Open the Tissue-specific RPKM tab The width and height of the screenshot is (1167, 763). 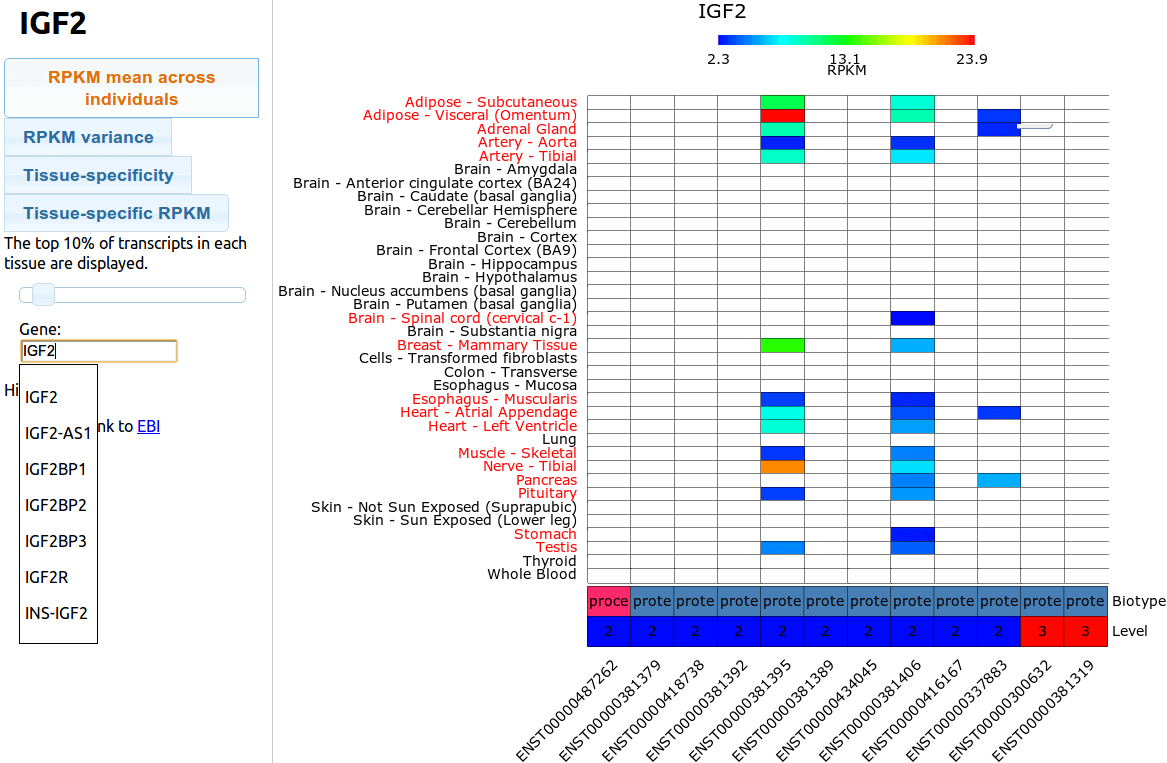point(116,213)
